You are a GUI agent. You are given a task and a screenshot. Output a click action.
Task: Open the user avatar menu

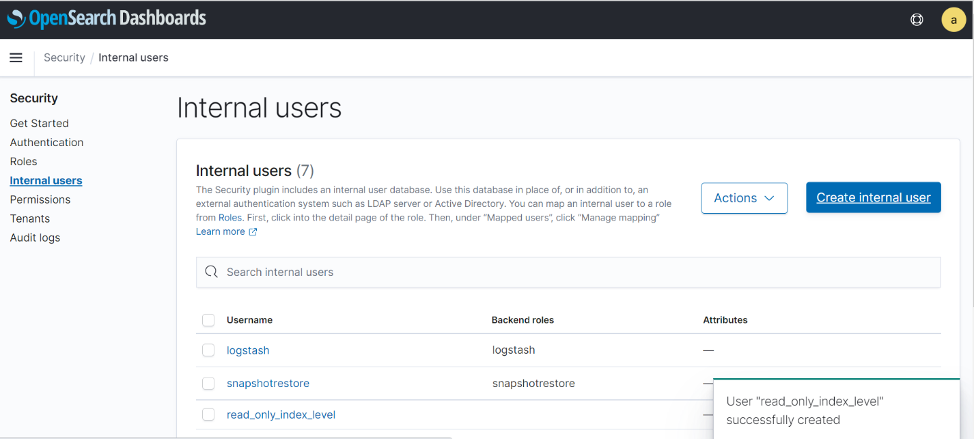pos(954,19)
